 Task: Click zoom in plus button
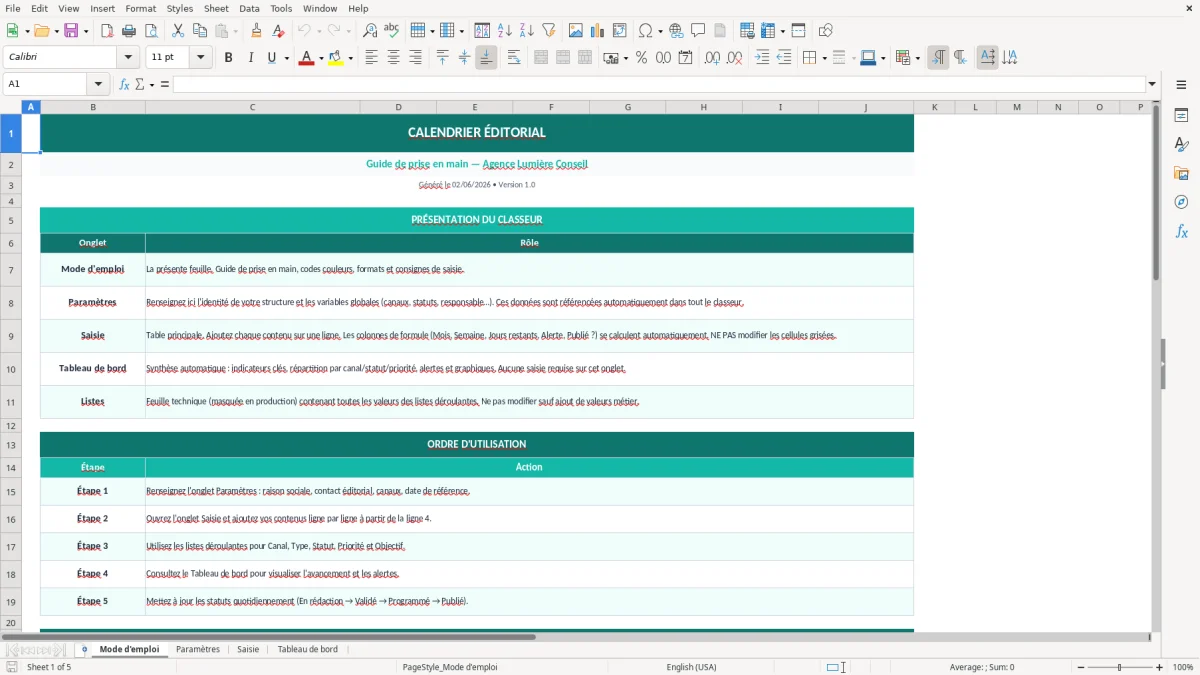click(x=1160, y=667)
